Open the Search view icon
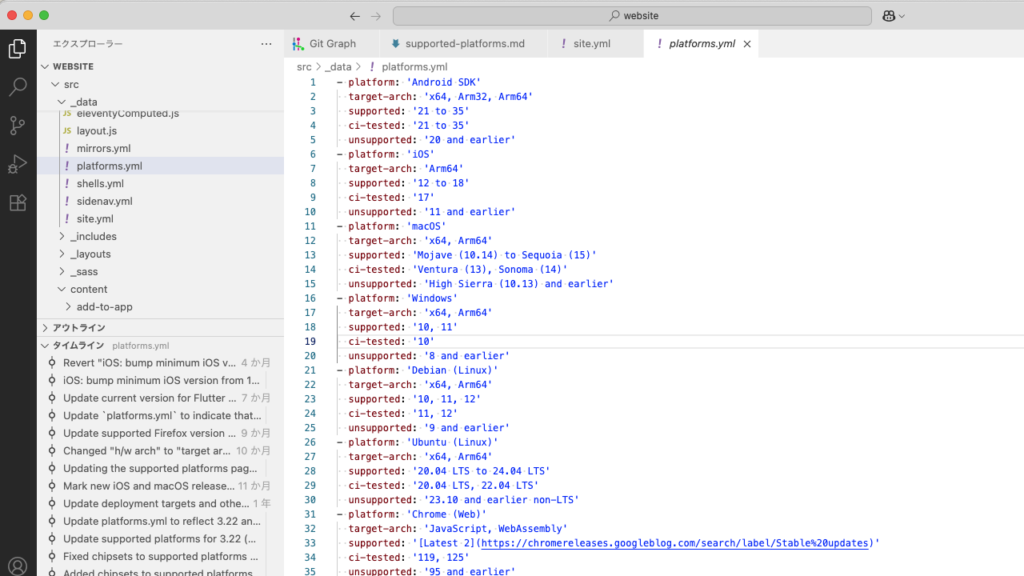Viewport: 1024px width, 576px height. (x=17, y=87)
